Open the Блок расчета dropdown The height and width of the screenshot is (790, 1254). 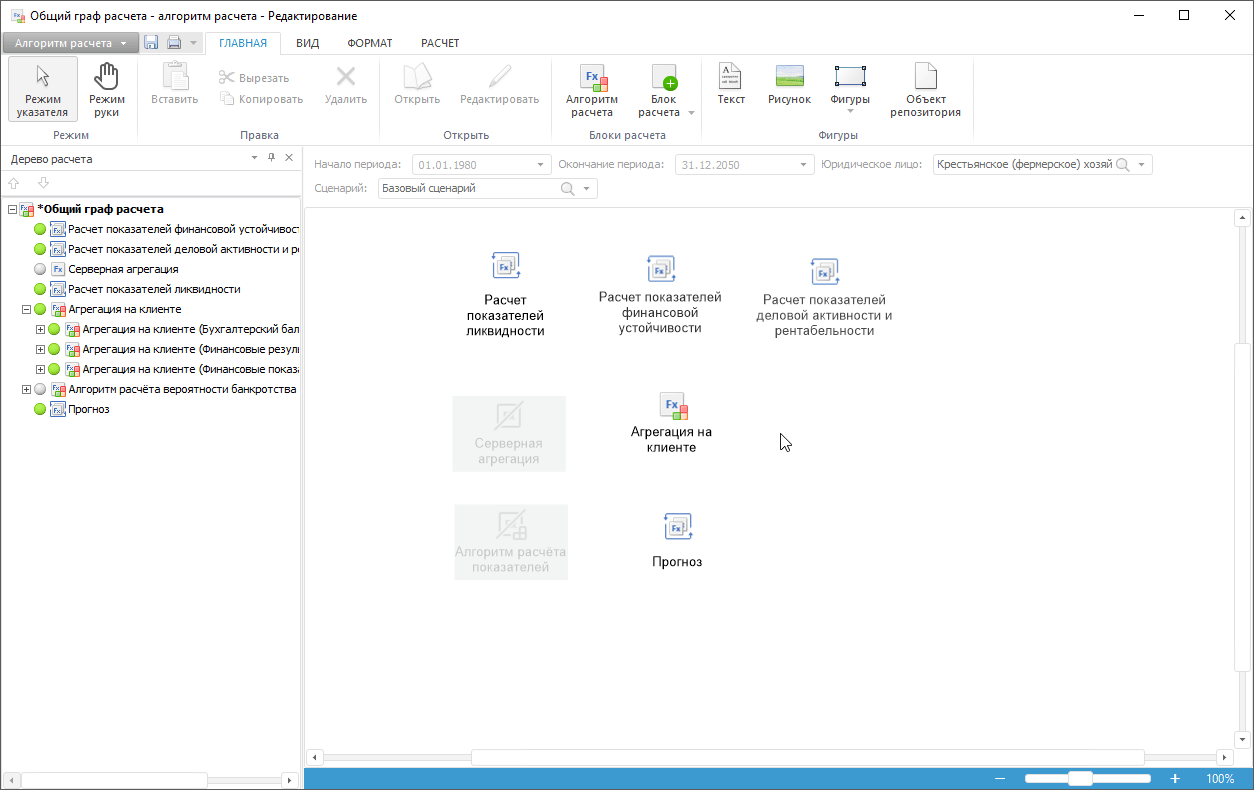(x=691, y=113)
